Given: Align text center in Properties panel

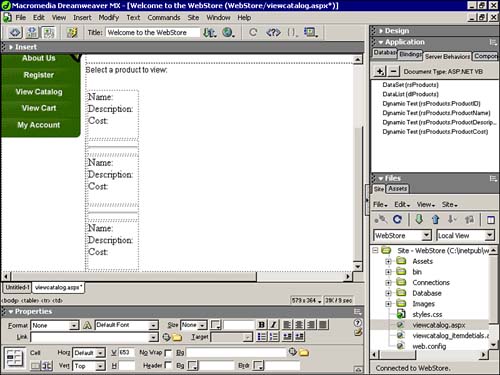Looking at the screenshot, I should coord(299,325).
